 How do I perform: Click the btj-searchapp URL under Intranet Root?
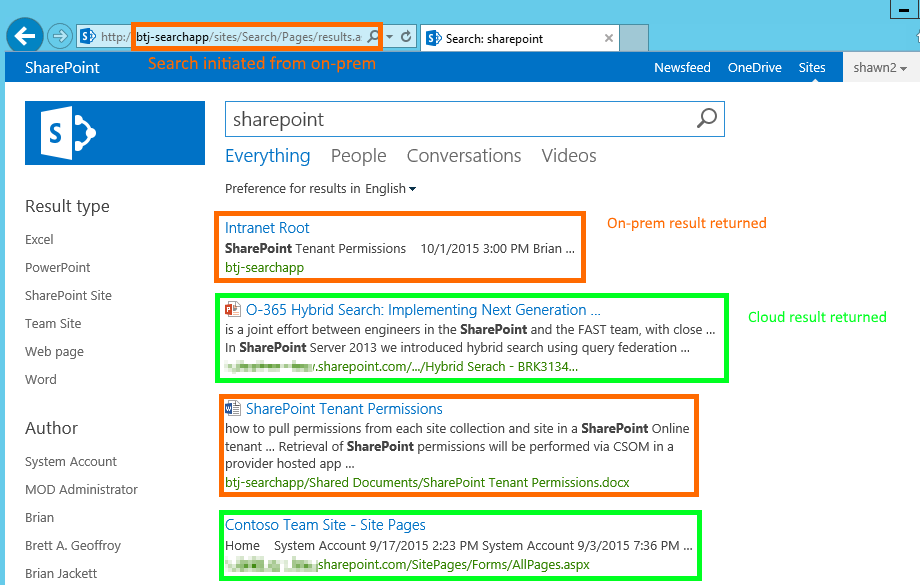pos(264,268)
